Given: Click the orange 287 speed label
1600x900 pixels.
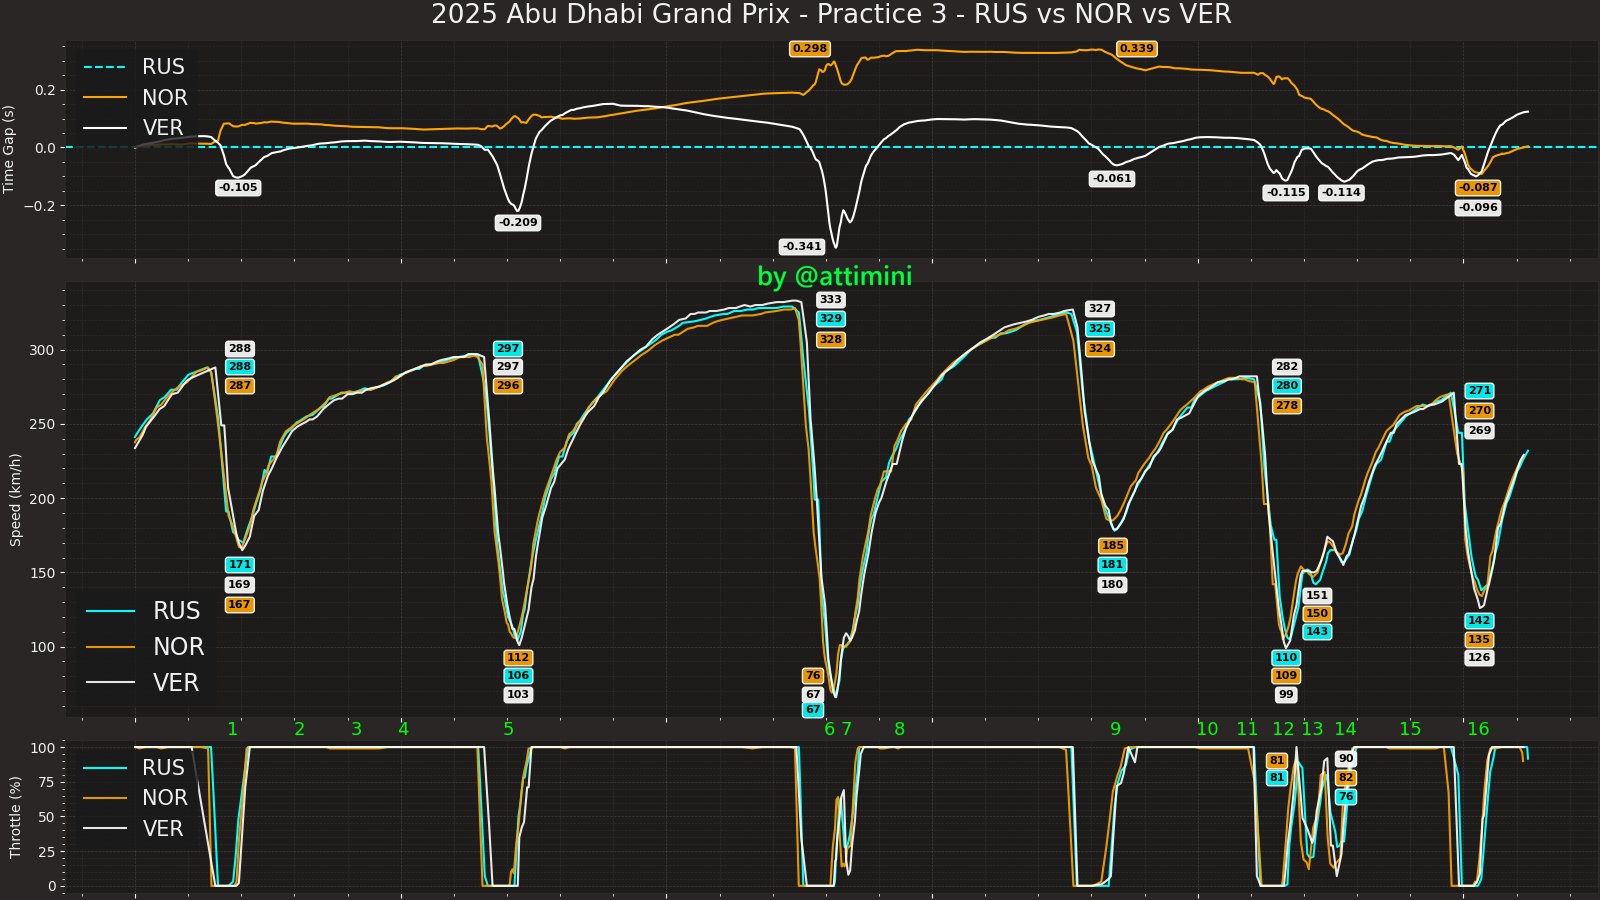Looking at the screenshot, I should (x=240, y=386).
